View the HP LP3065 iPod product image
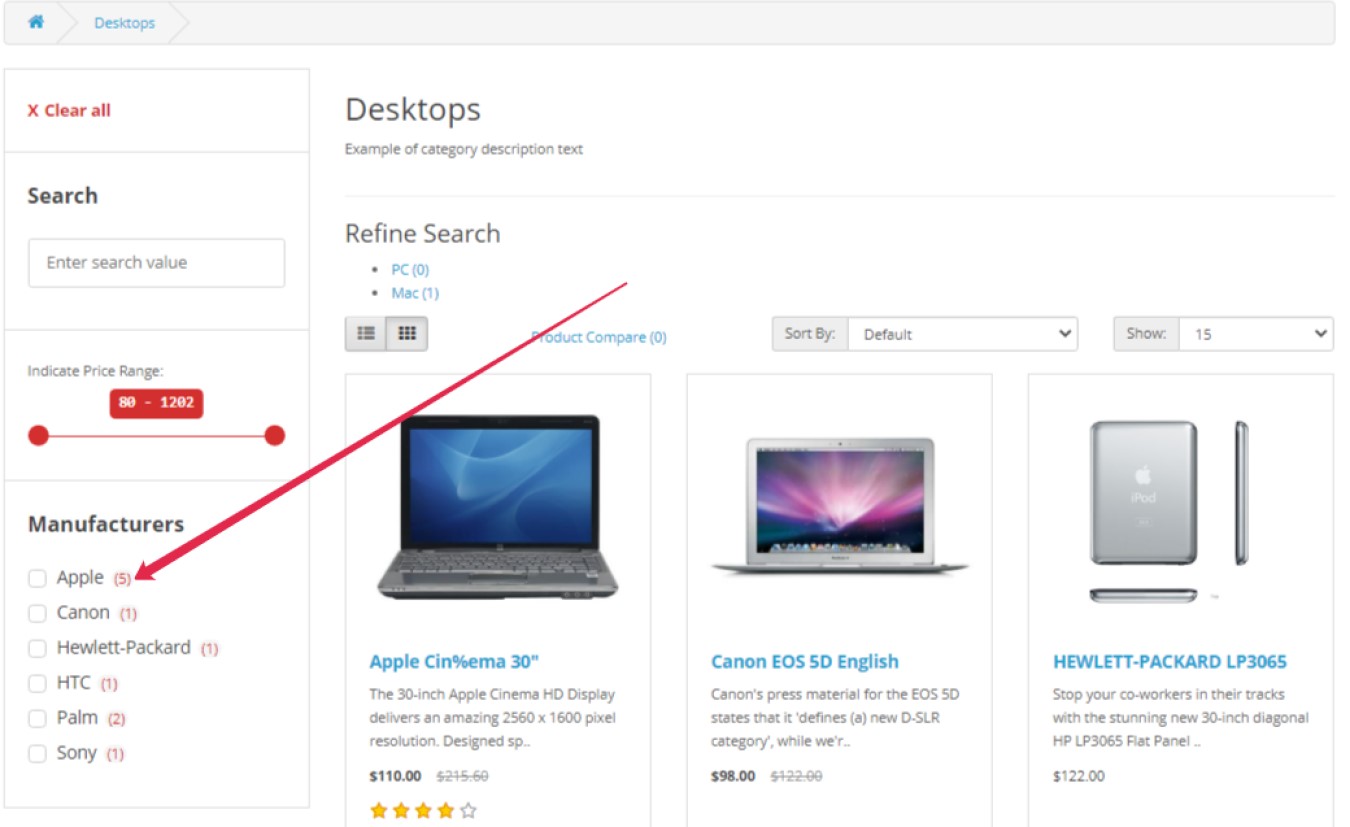Image resolution: width=1350 pixels, height=827 pixels. point(1170,510)
